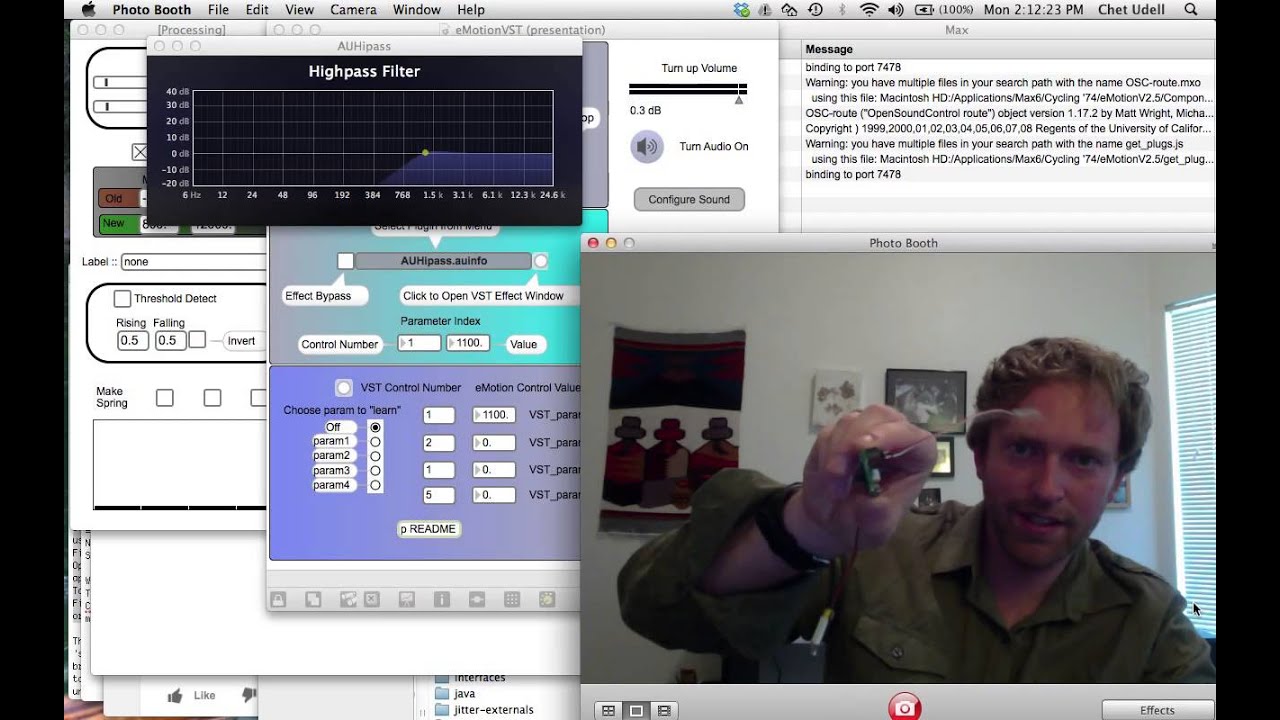Click the lock icon in Max patcher toolbar
The width and height of the screenshot is (1280, 720).
coord(278,599)
